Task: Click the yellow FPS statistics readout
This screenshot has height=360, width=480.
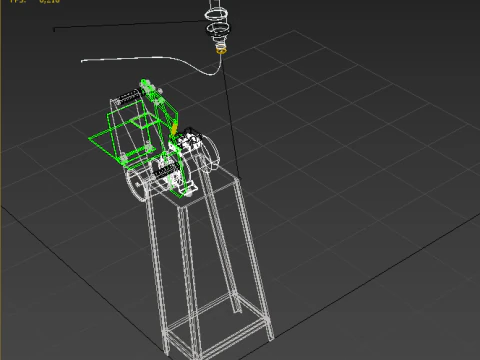Action: [35, 1]
